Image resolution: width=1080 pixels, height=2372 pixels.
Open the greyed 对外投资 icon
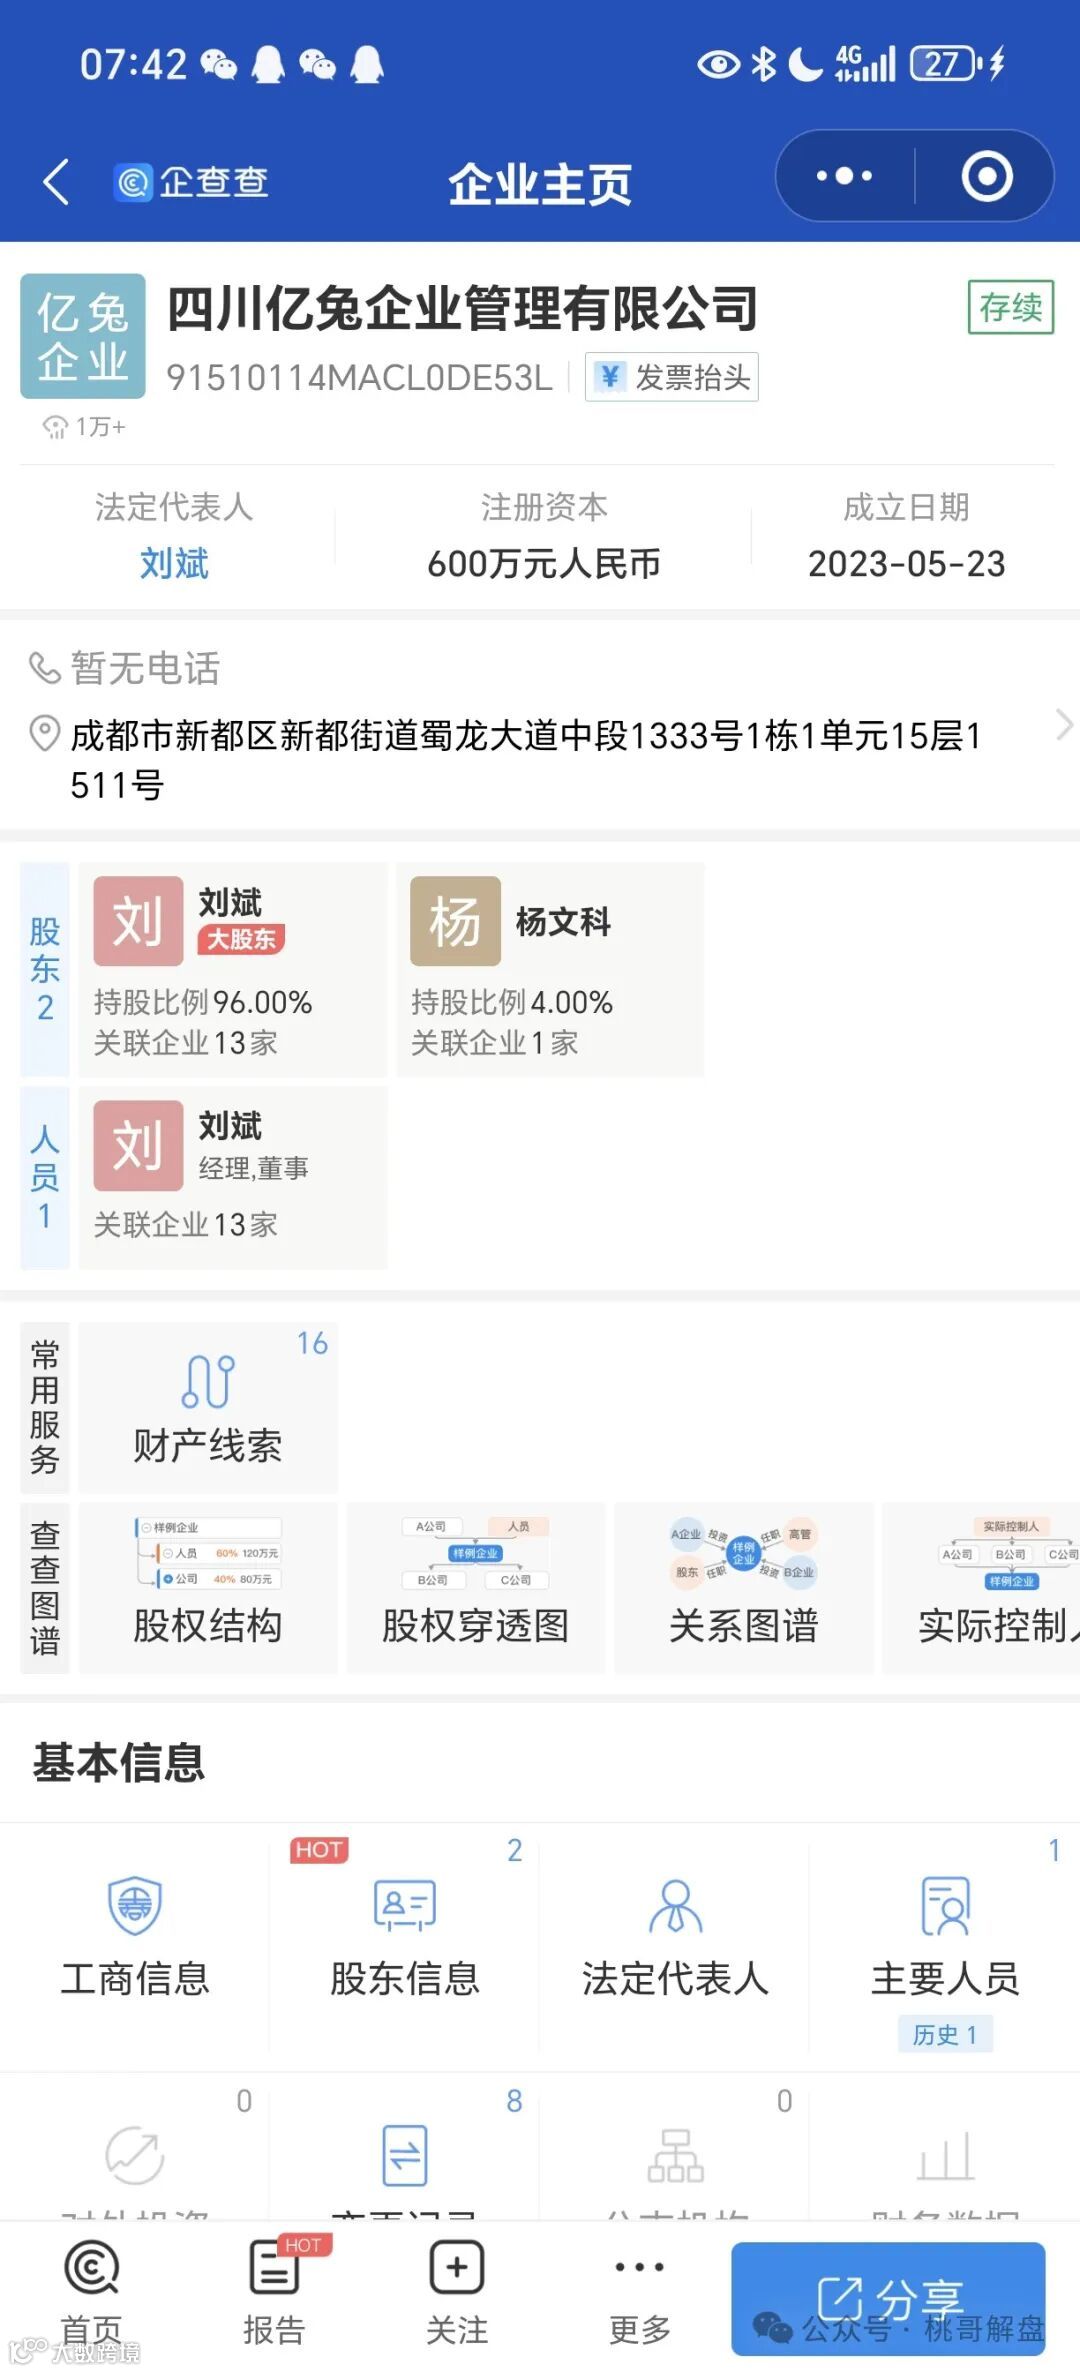coord(135,2155)
